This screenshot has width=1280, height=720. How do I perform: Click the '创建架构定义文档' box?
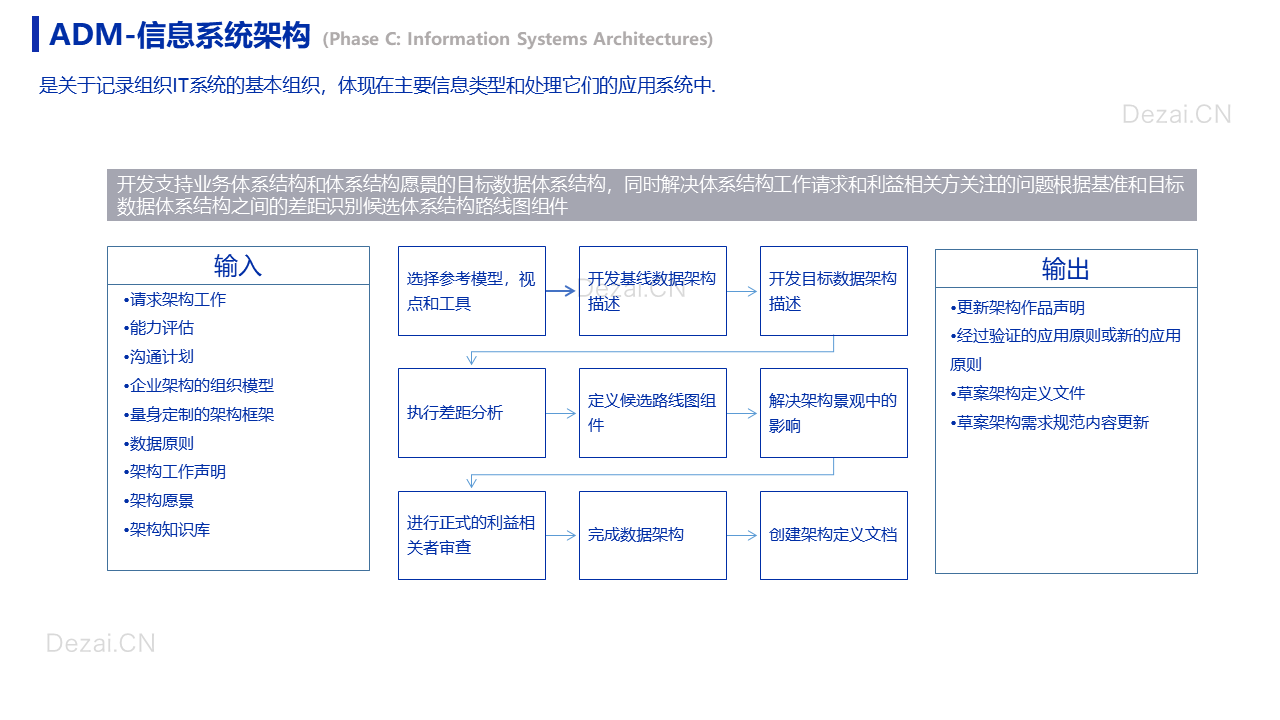coord(834,535)
